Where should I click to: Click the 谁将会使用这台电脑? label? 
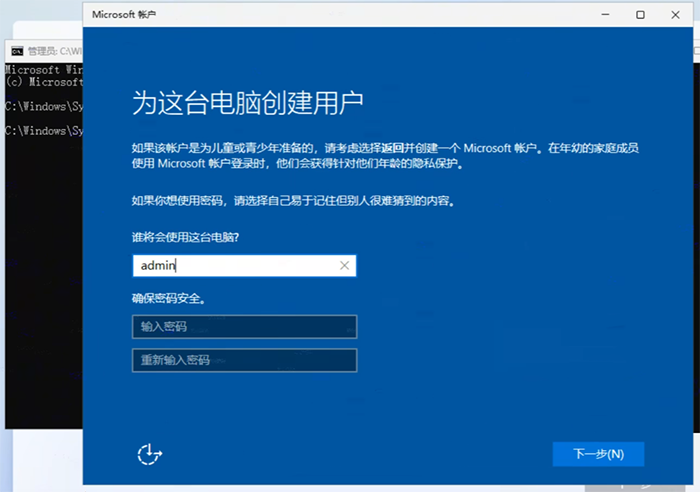185,237
